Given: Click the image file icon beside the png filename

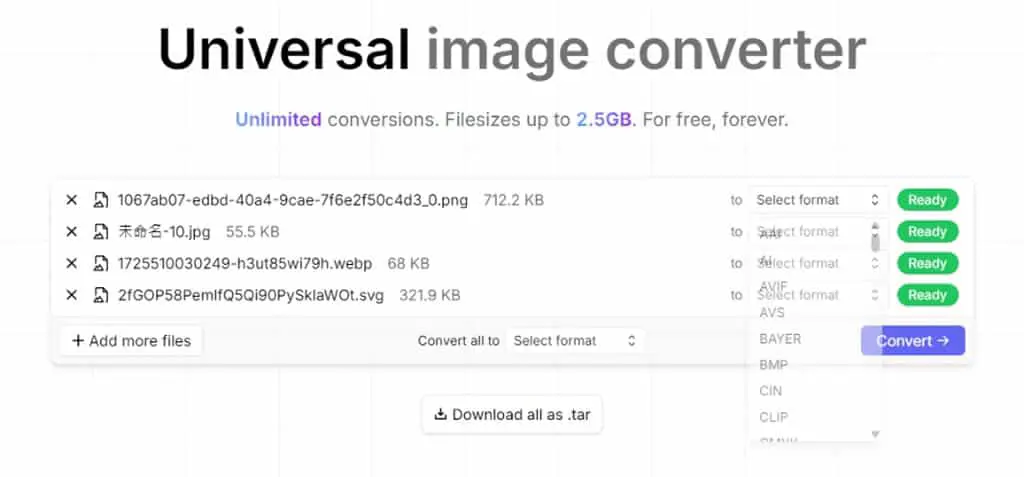Looking at the screenshot, I should click(101, 200).
